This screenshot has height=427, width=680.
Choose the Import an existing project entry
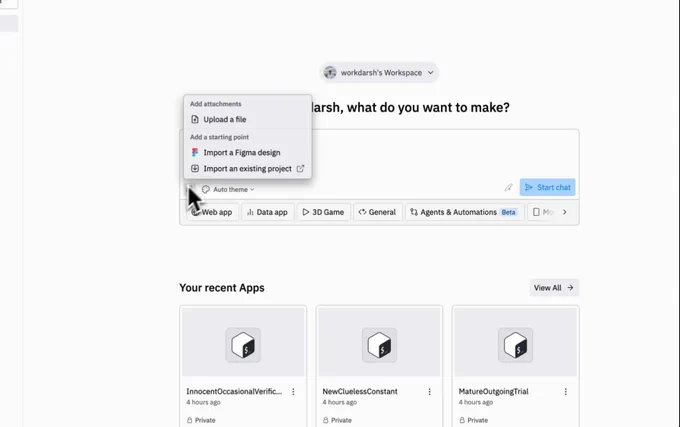(247, 169)
